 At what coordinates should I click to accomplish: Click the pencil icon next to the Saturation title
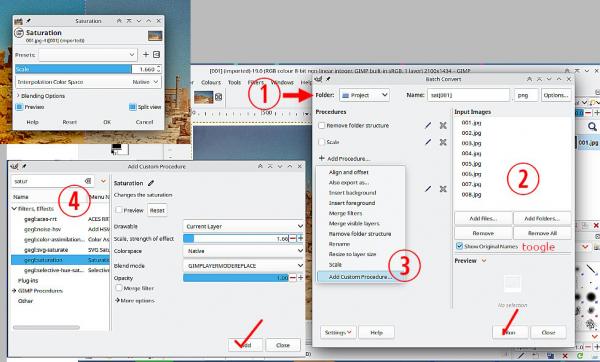click(151, 183)
